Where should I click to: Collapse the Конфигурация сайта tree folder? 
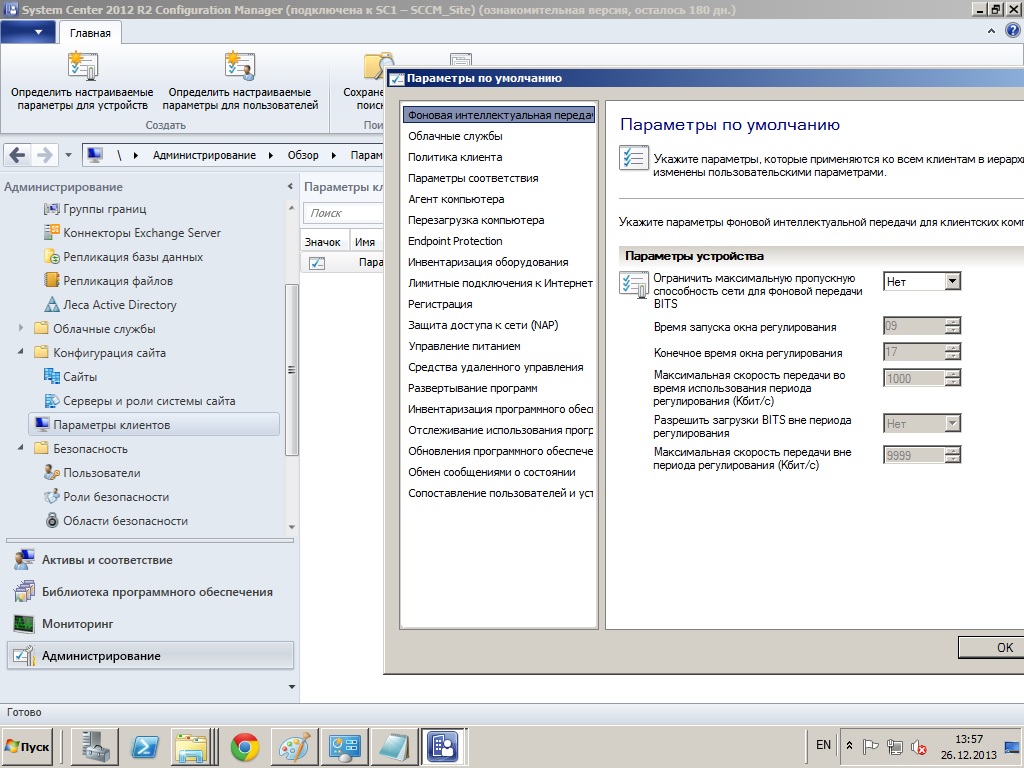click(x=20, y=352)
